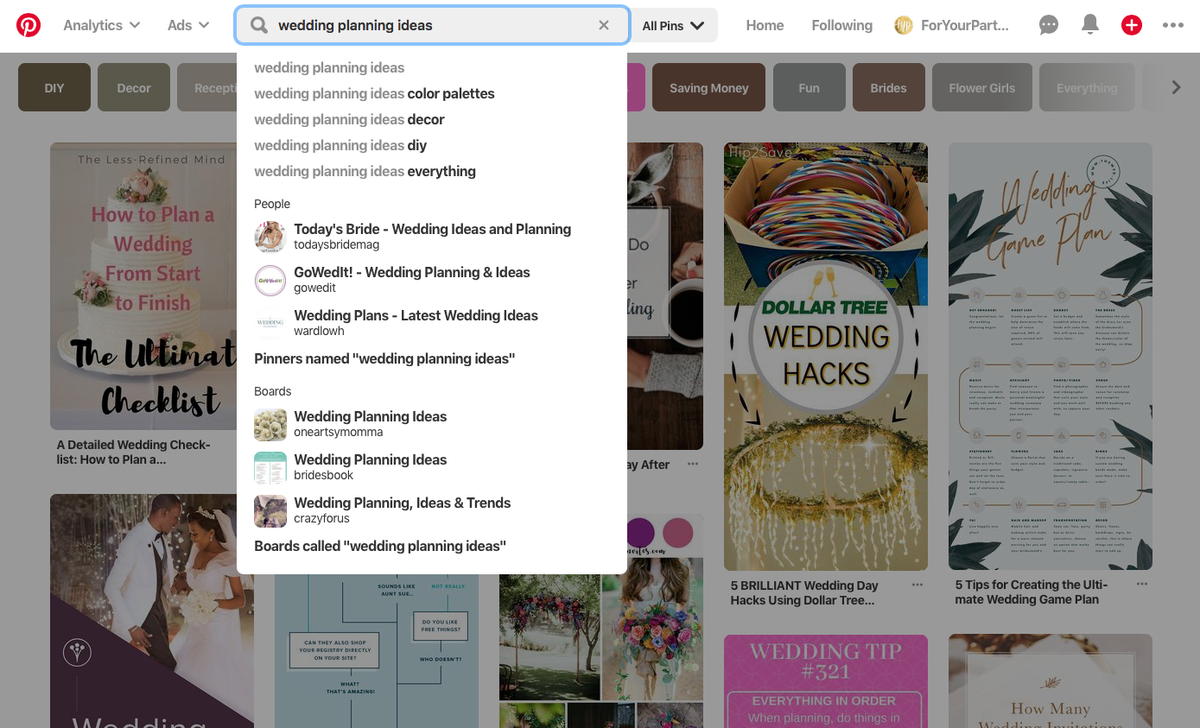
Task: Click the red plus create icon
Action: point(1131,25)
